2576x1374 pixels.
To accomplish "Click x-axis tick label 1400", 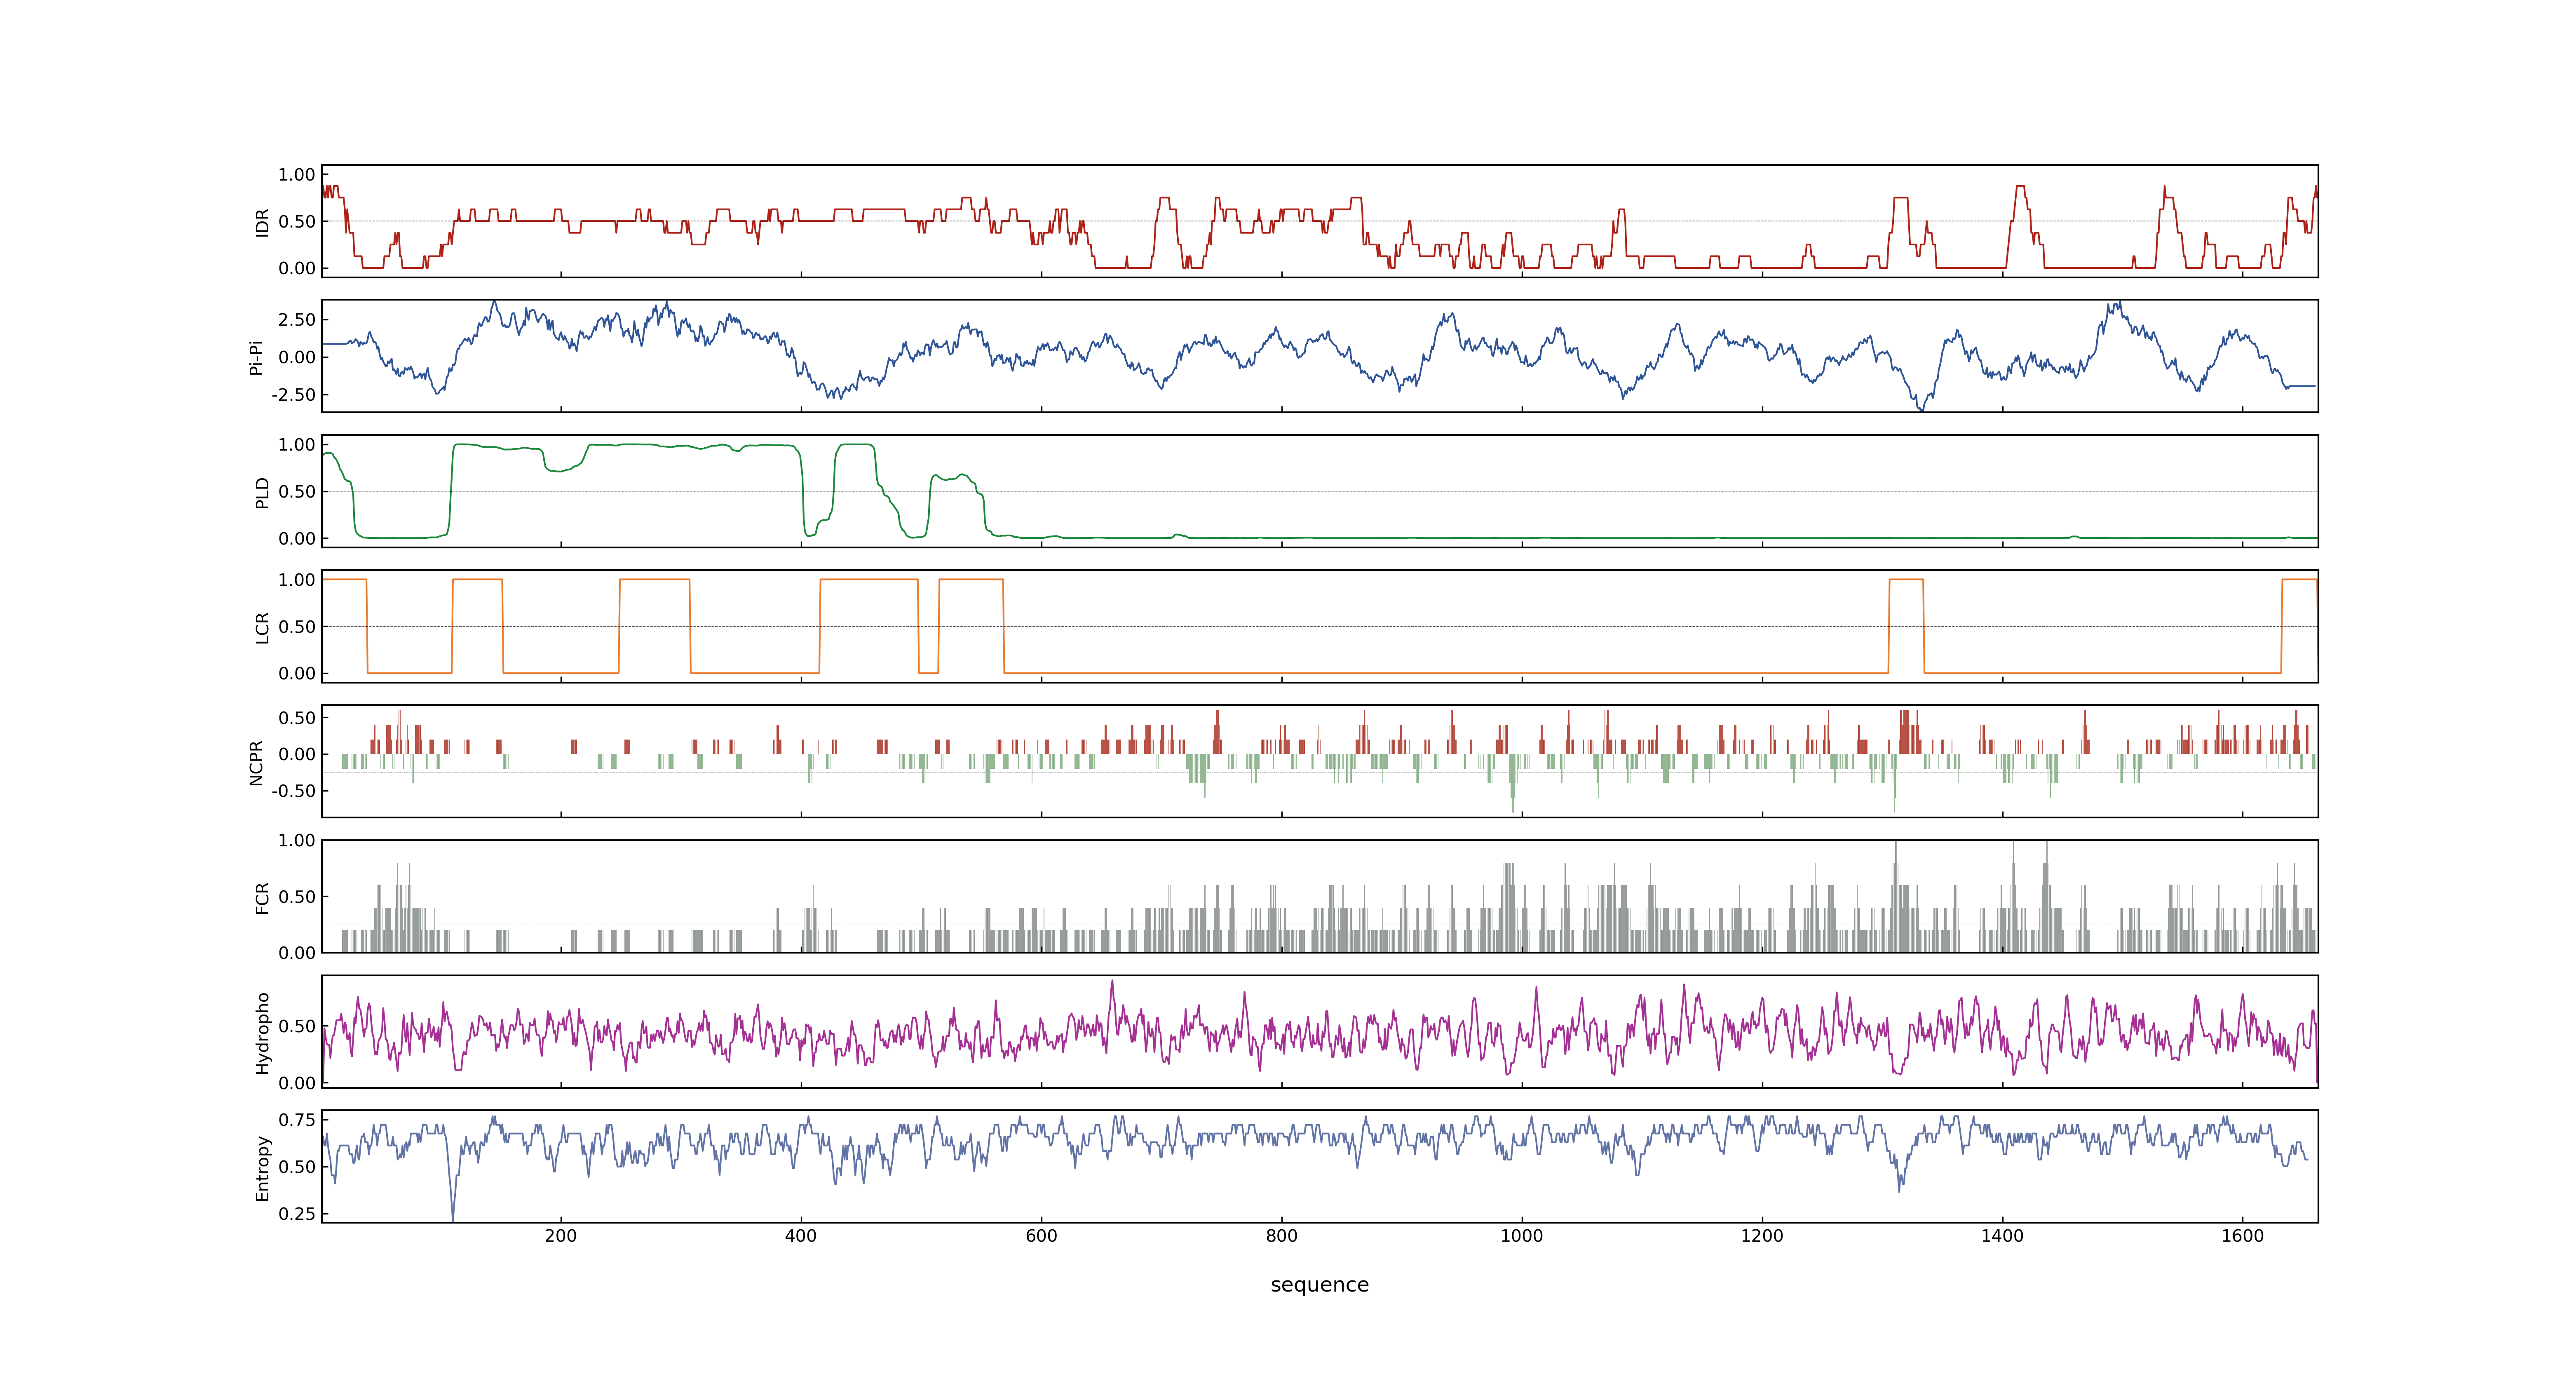I will coord(2002,1236).
